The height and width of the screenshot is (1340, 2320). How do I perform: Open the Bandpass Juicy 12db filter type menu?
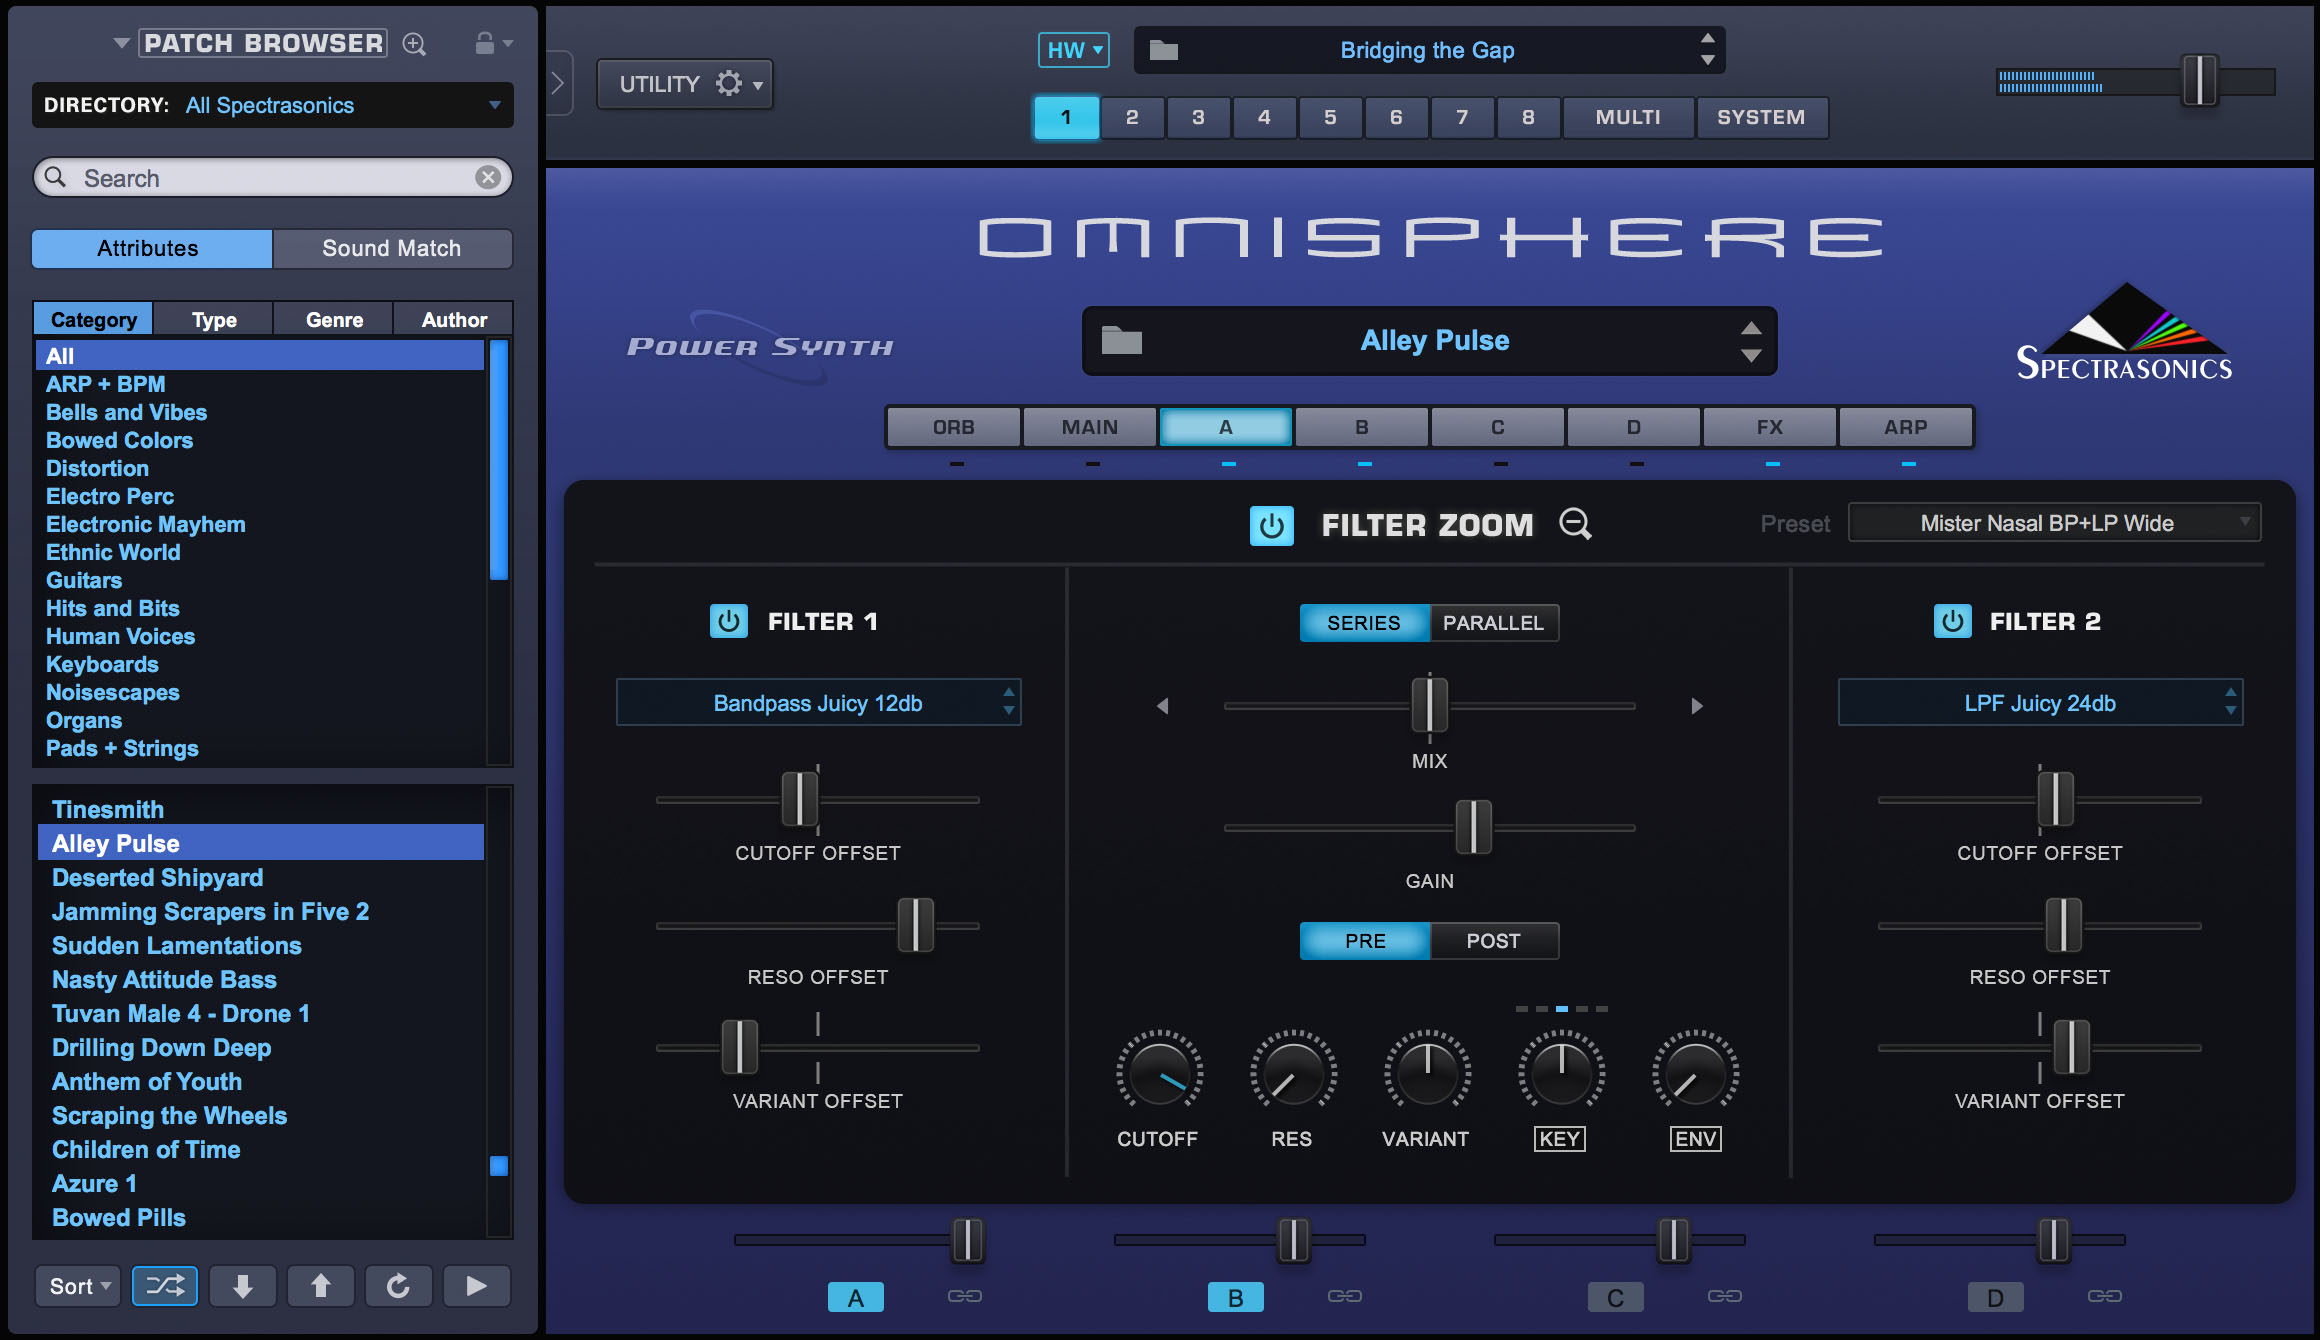tap(818, 703)
